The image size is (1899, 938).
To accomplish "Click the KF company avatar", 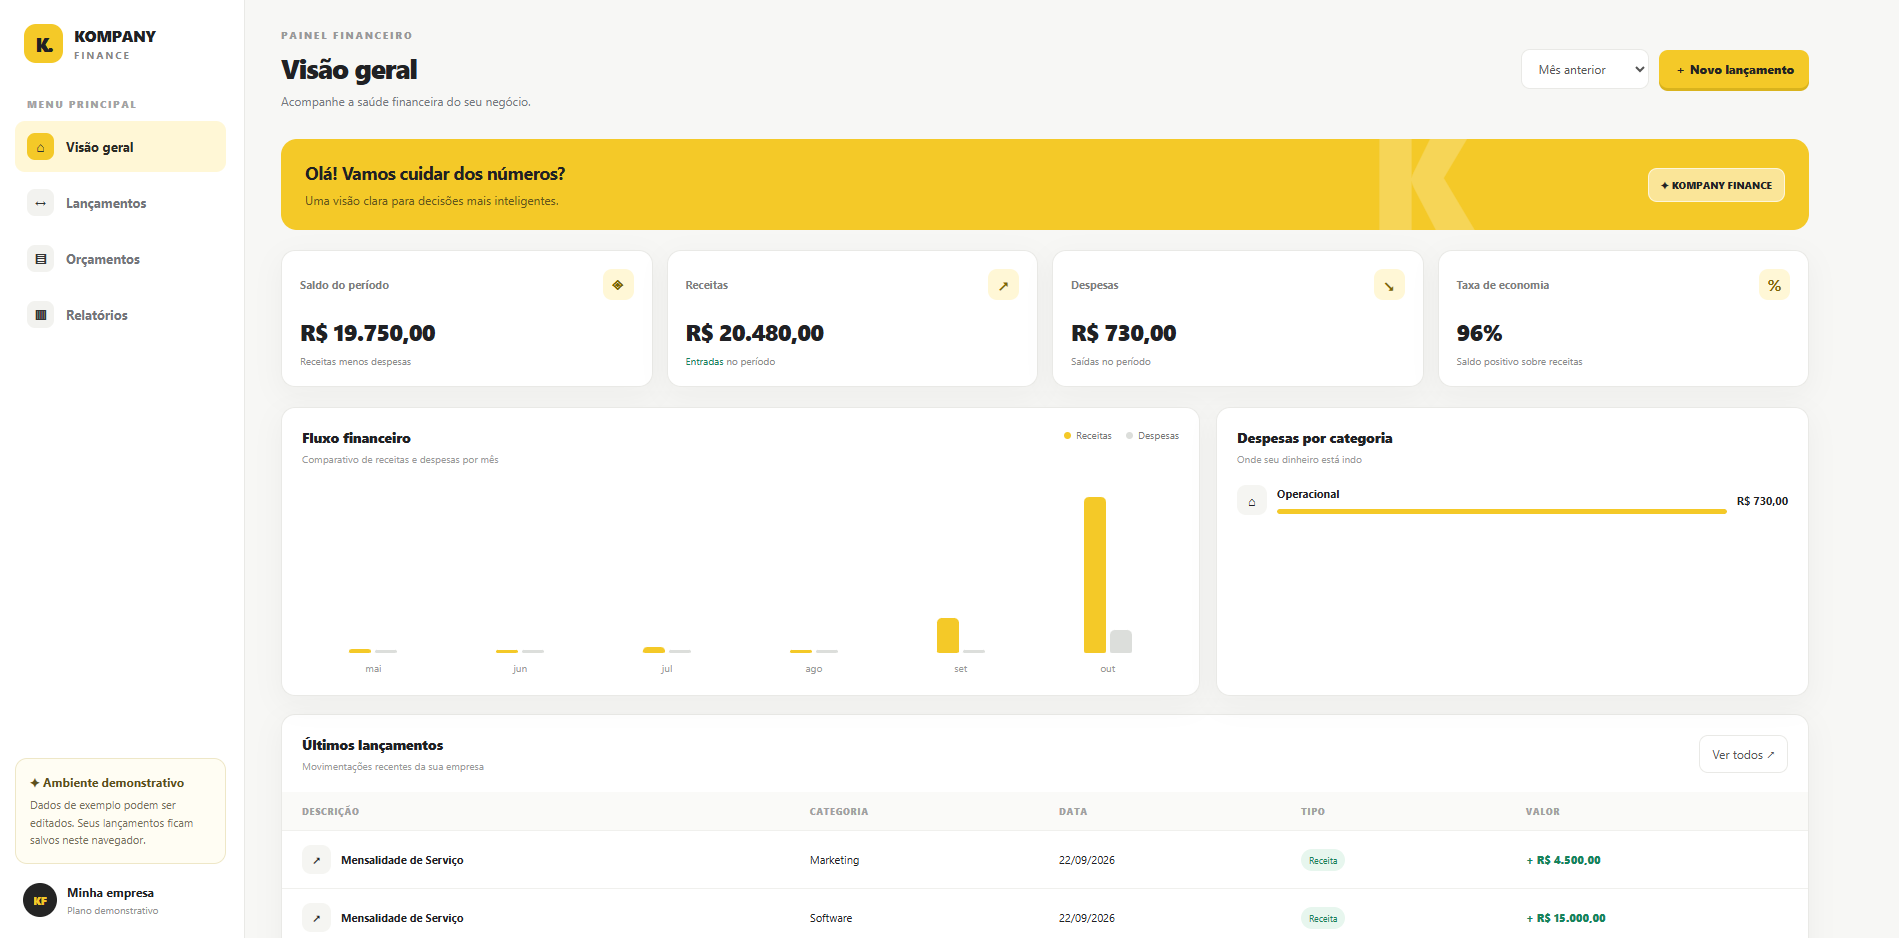I will 40,900.
